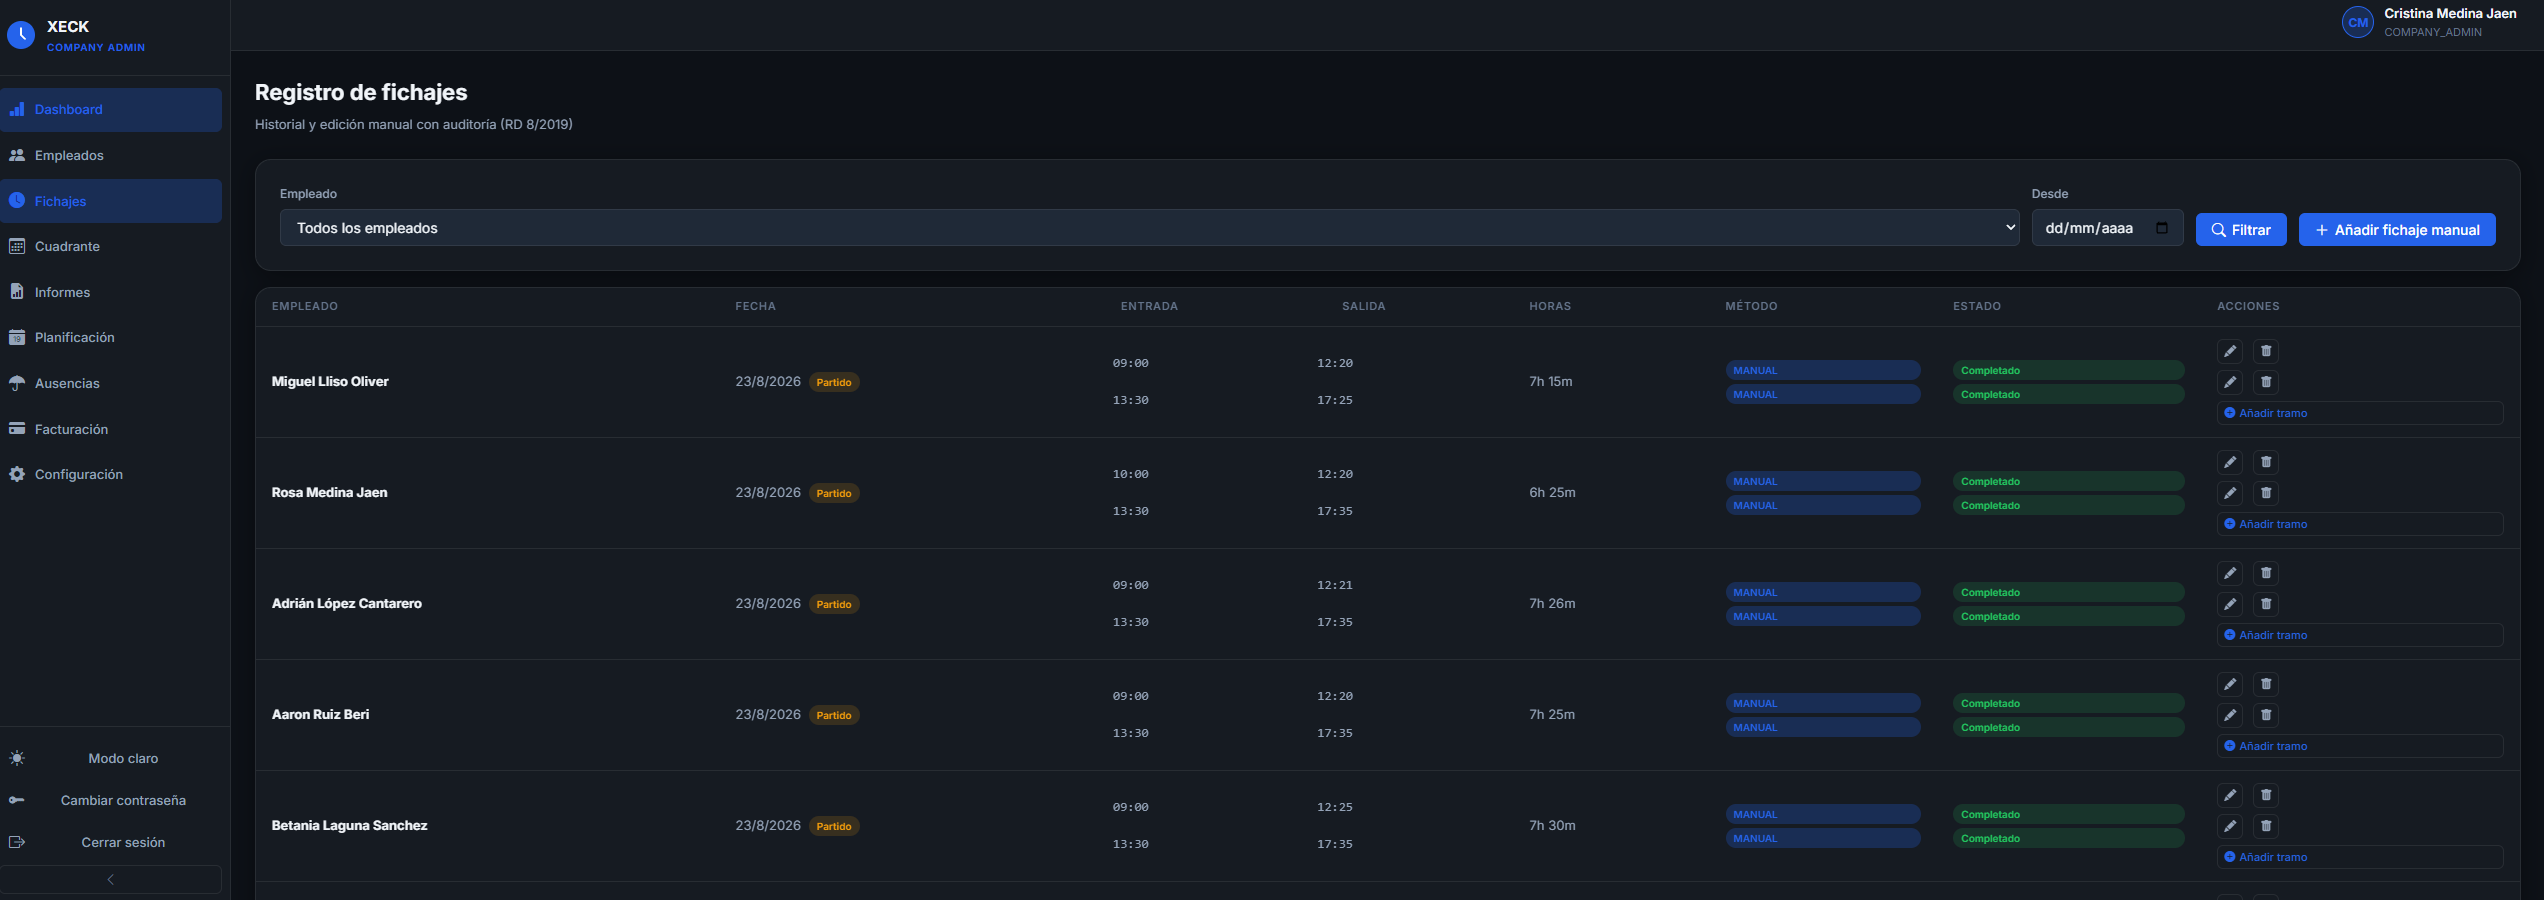Delete Adrián López Cantarero's 13:30 entry
The height and width of the screenshot is (900, 2544).
coord(2266,604)
